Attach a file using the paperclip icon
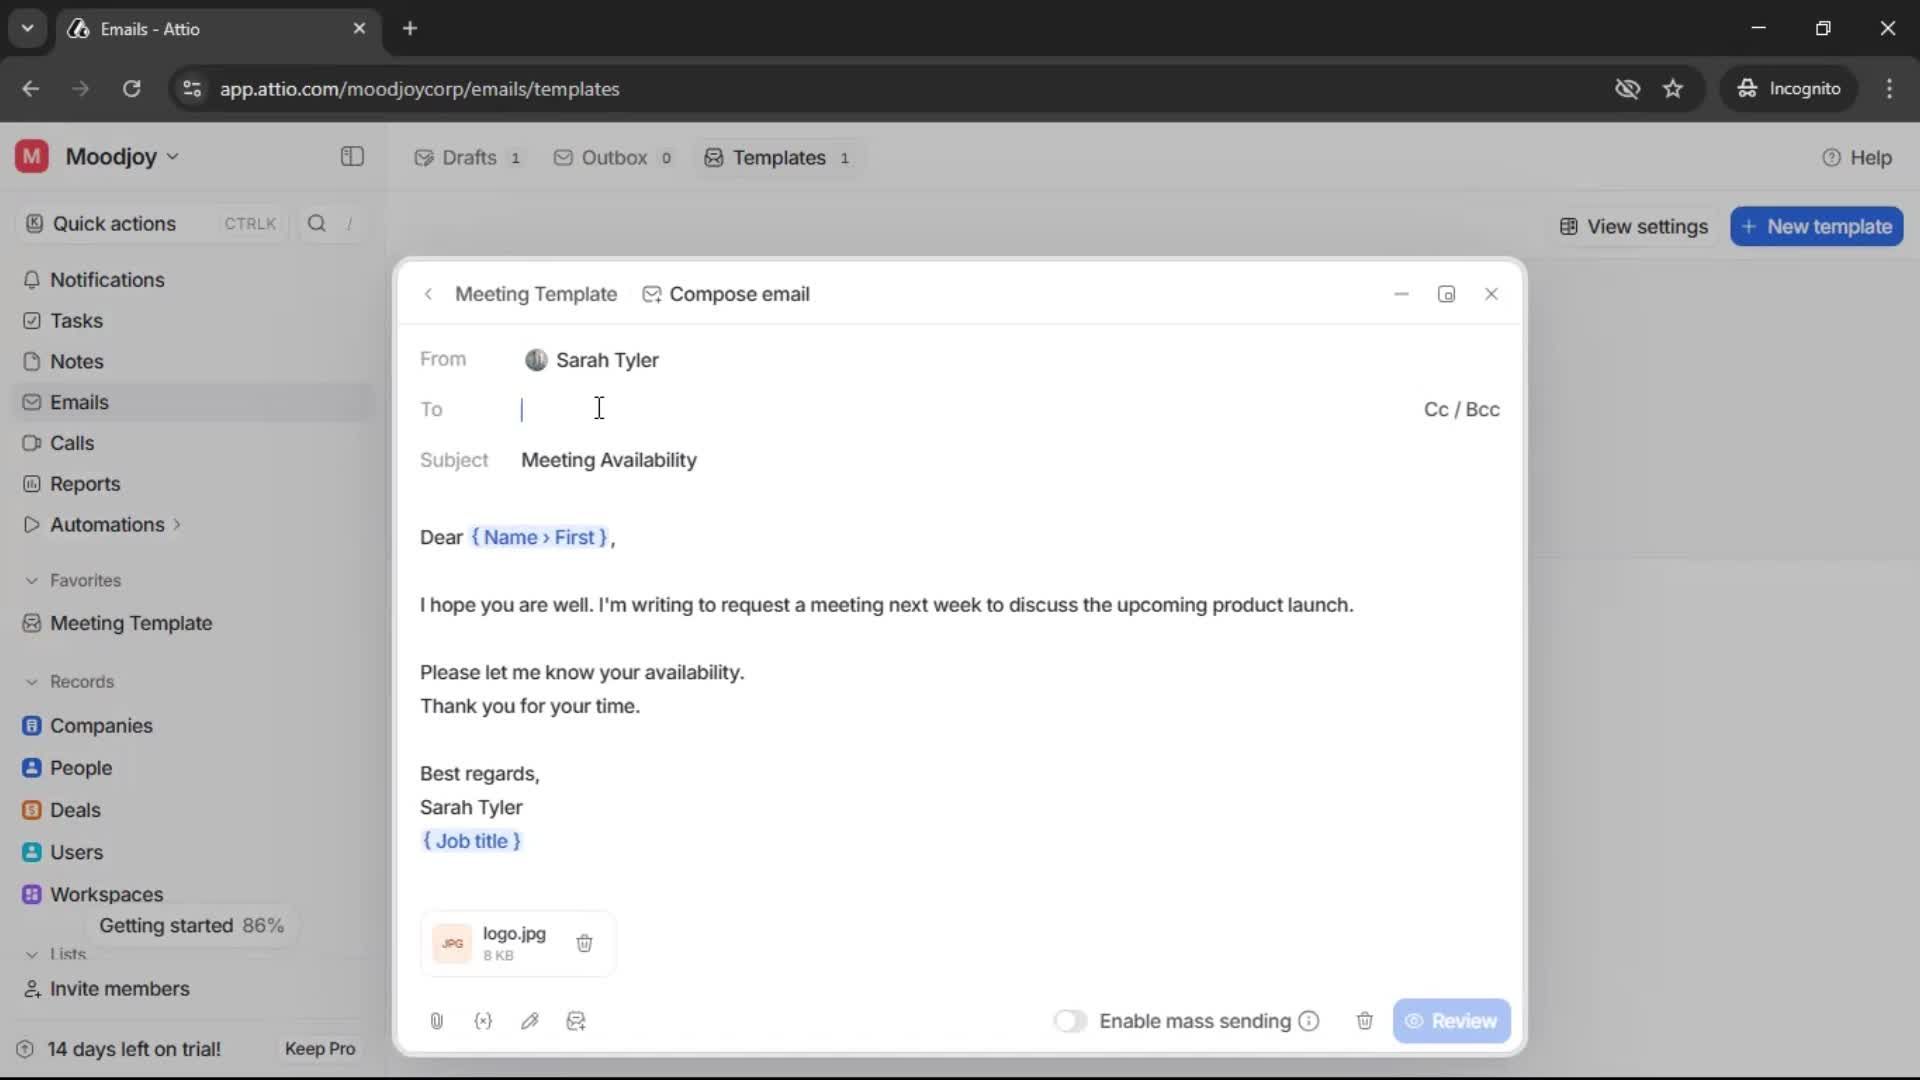 click(437, 1021)
